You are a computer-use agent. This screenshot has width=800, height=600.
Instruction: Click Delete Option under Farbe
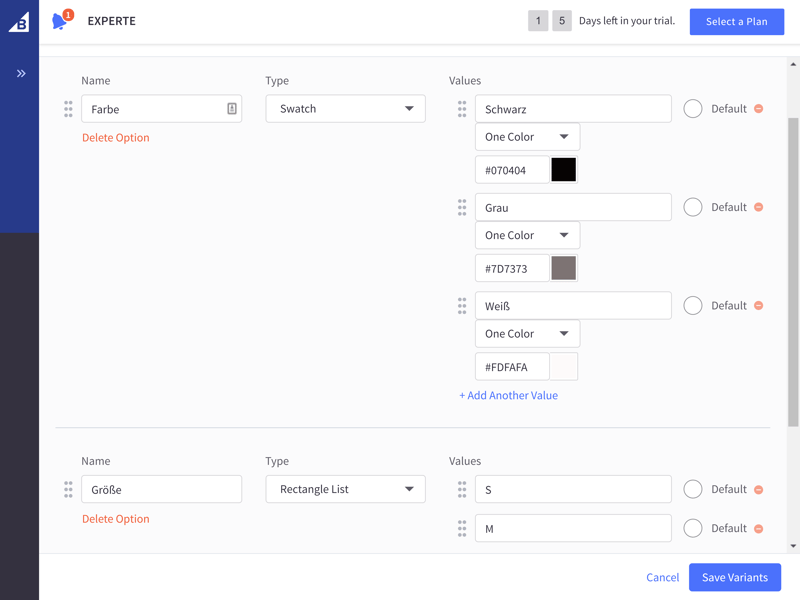pos(116,138)
